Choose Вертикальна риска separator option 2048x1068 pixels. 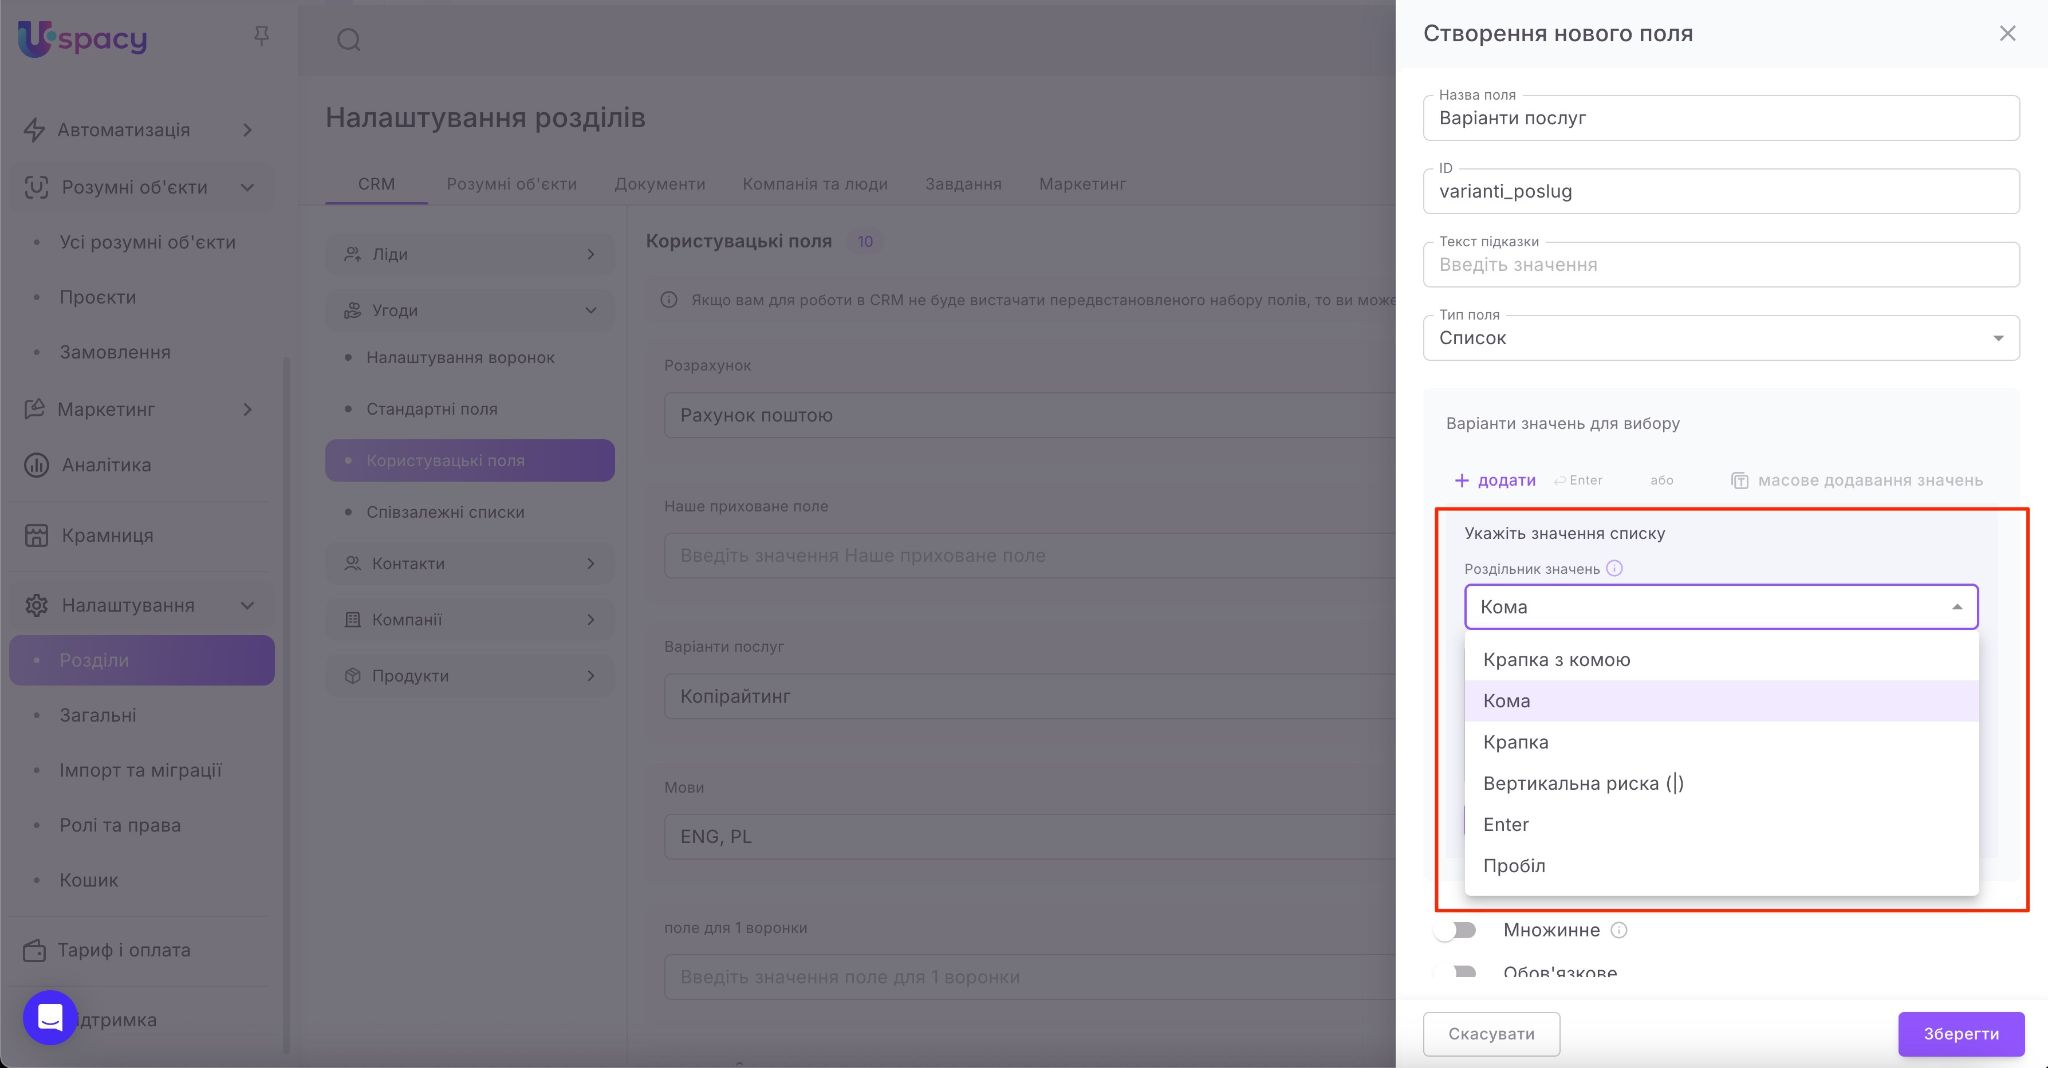[x=1582, y=783]
